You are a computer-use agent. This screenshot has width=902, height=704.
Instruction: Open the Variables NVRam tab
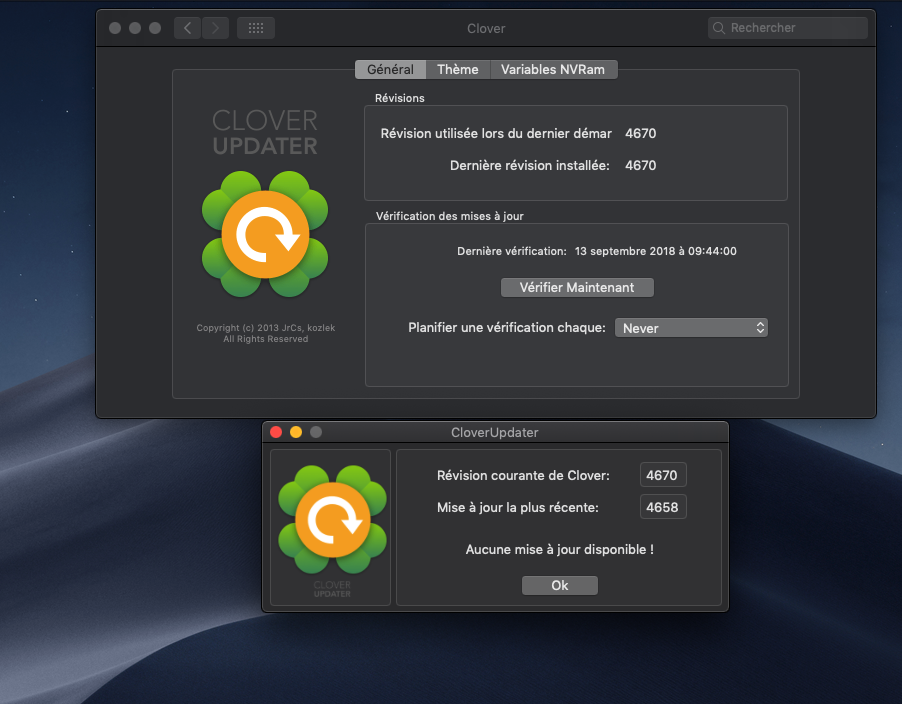click(553, 70)
